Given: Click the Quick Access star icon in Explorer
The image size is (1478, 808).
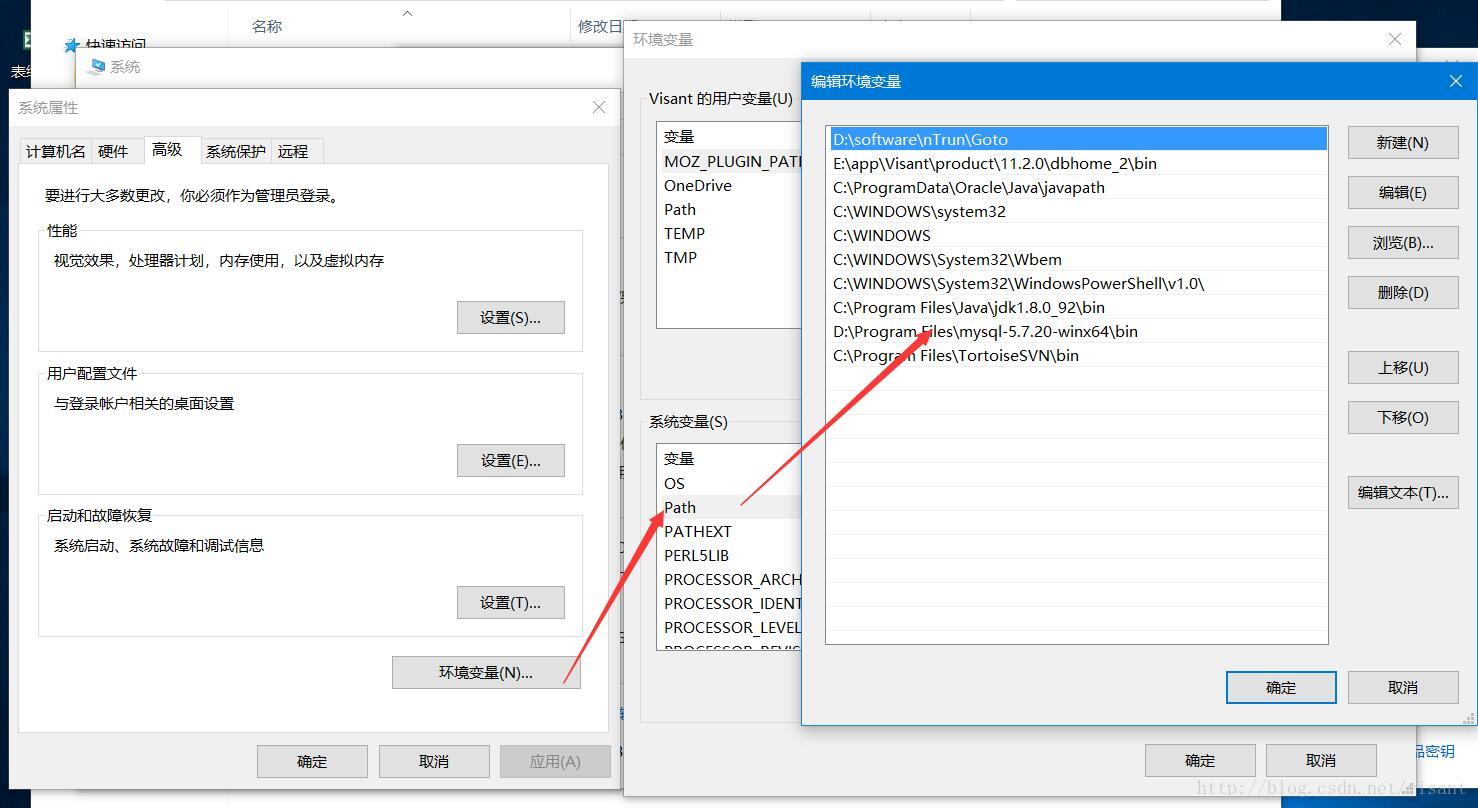Looking at the screenshot, I should tap(71, 46).
